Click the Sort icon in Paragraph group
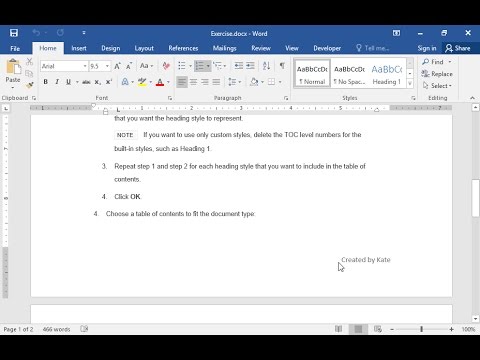The height and width of the screenshot is (360, 480). point(266,66)
